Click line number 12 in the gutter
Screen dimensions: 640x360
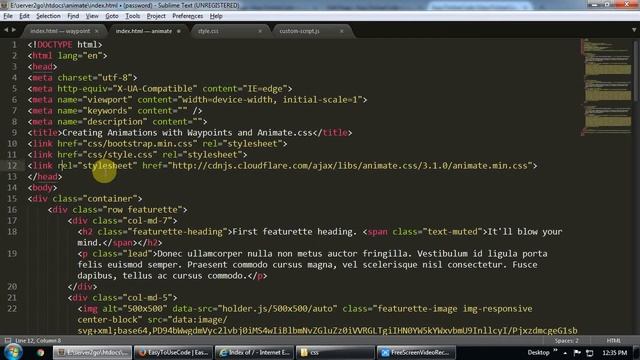point(12,166)
